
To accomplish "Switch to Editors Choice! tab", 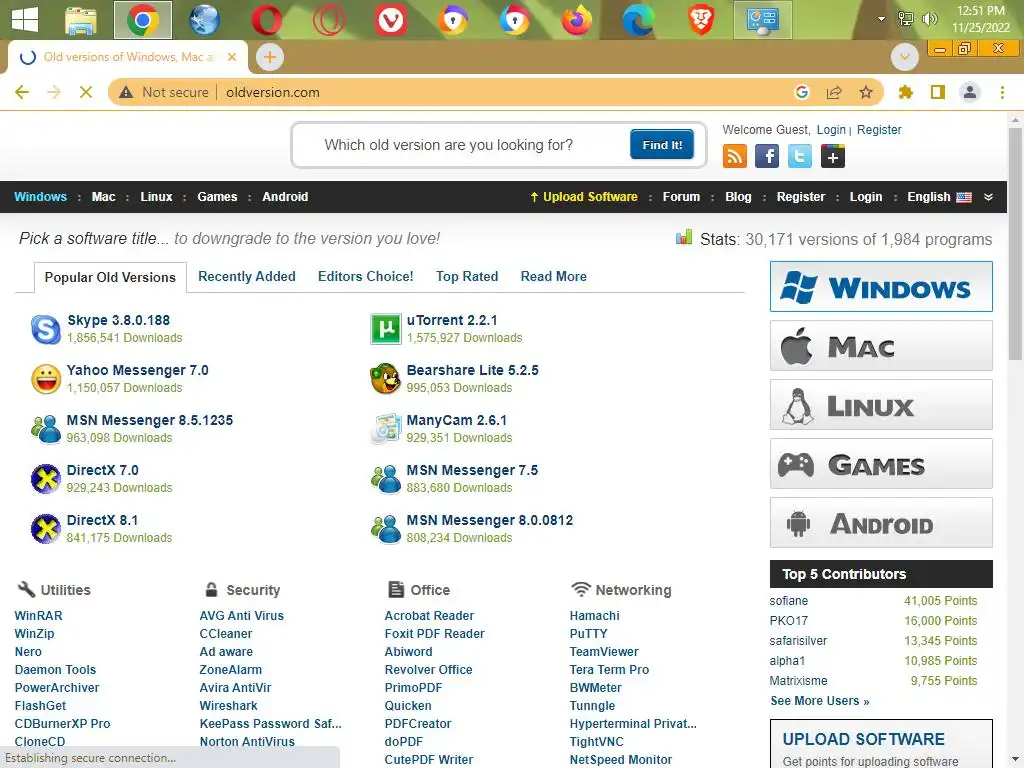I will (366, 276).
